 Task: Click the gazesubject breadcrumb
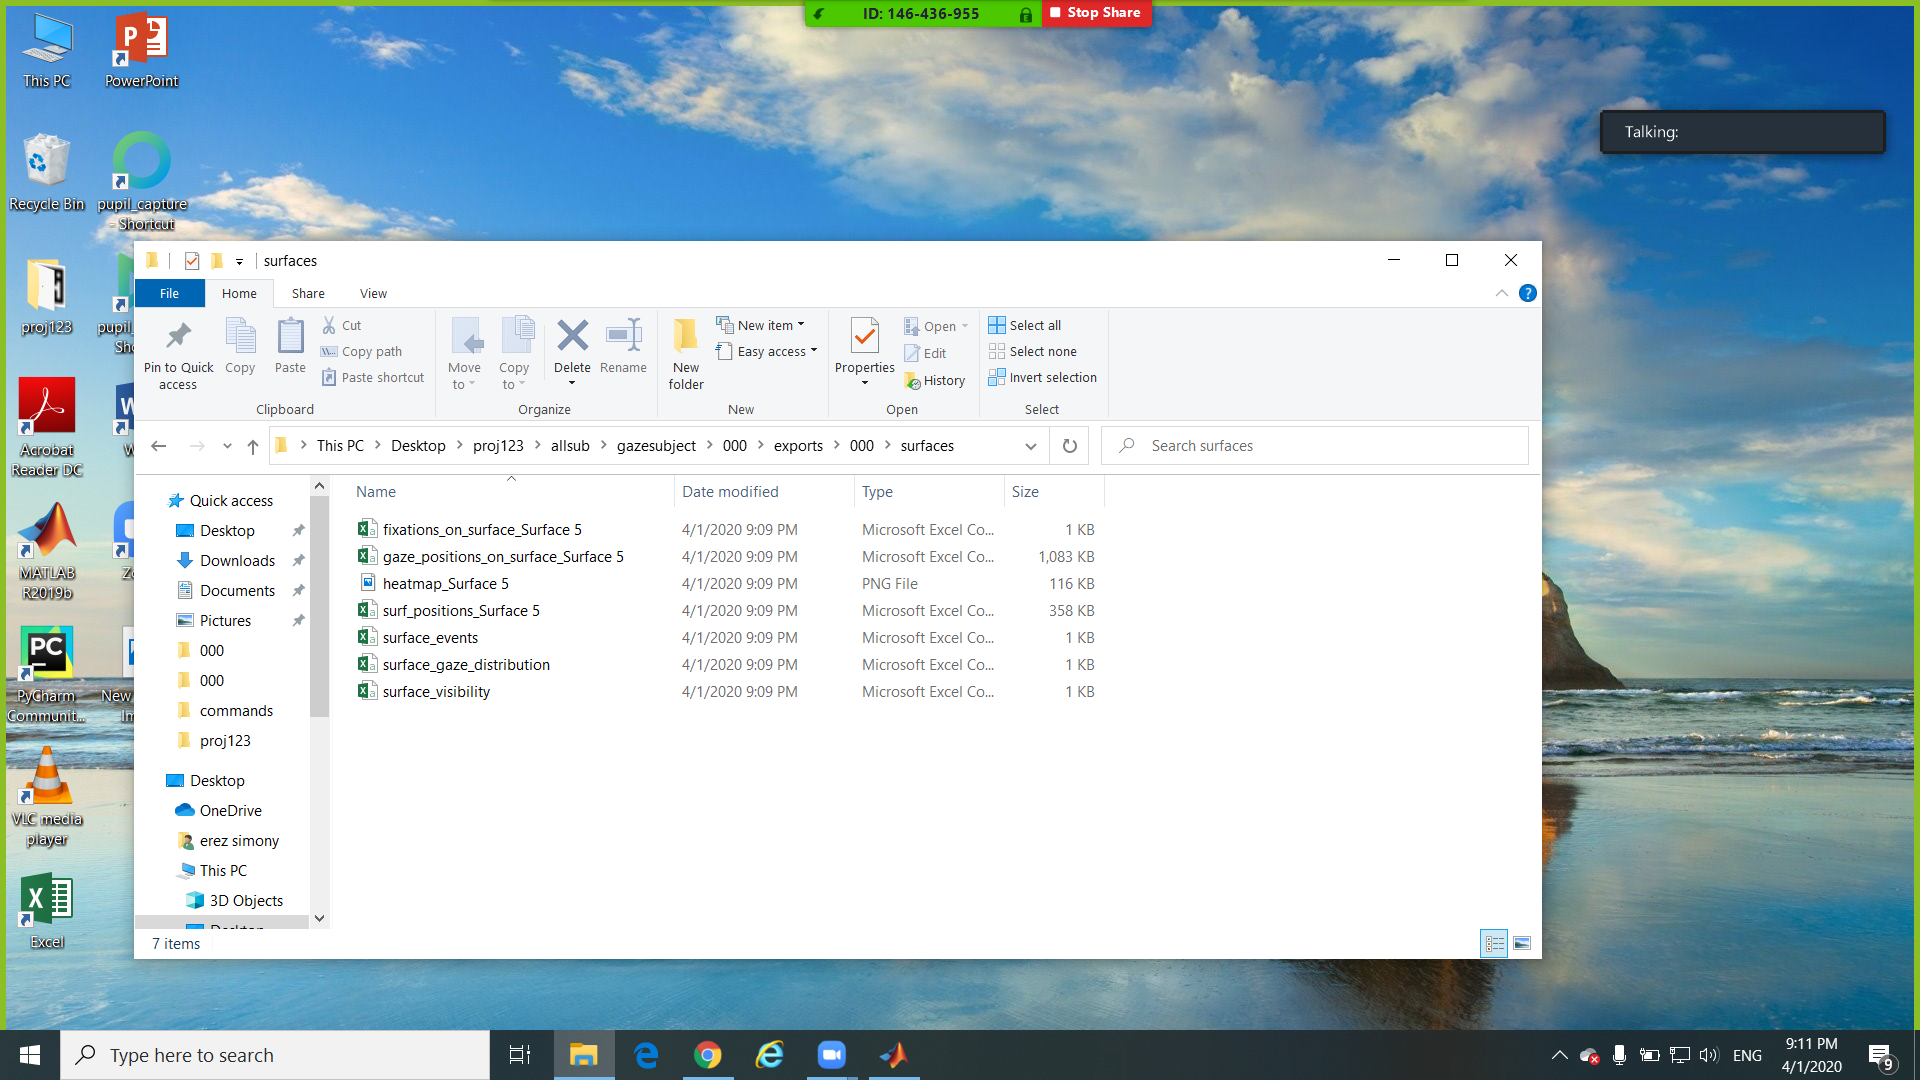[656, 446]
